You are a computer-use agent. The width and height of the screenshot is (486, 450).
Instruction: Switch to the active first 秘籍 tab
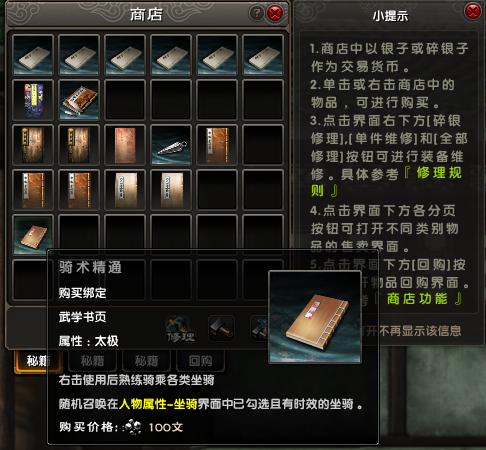tap(38, 361)
